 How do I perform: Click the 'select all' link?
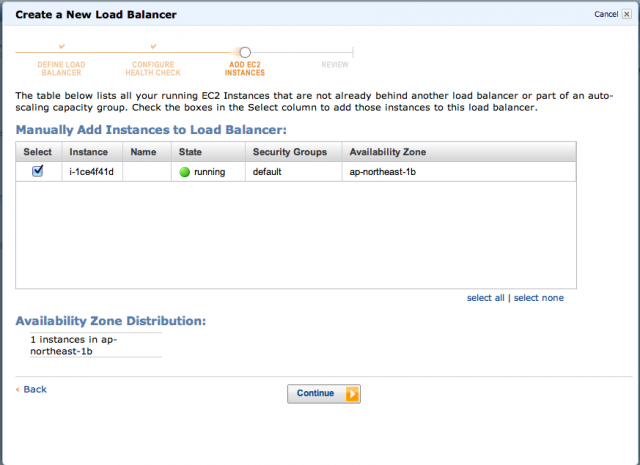click(485, 298)
